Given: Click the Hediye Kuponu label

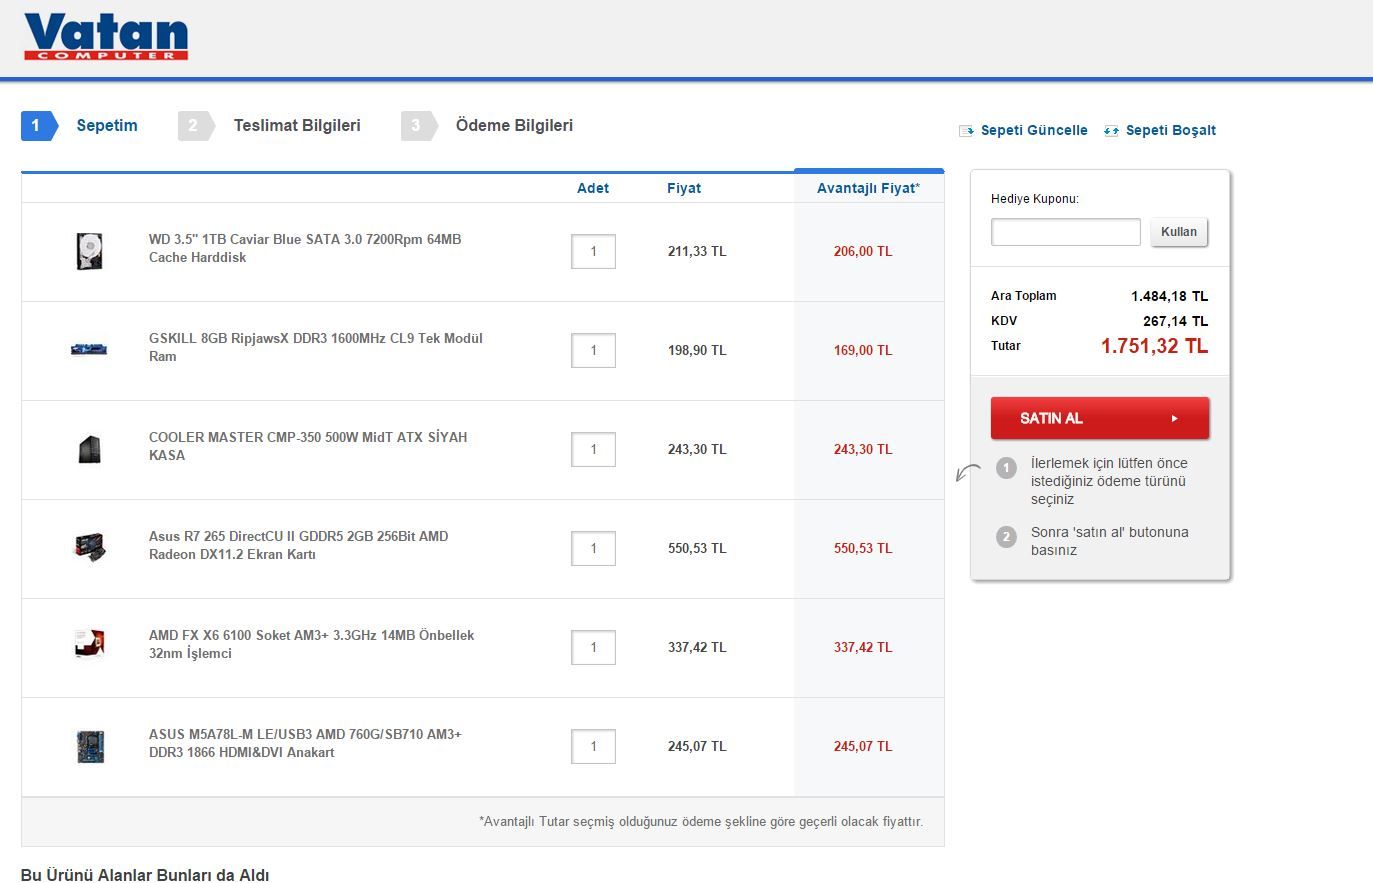Looking at the screenshot, I should click(x=1035, y=199).
